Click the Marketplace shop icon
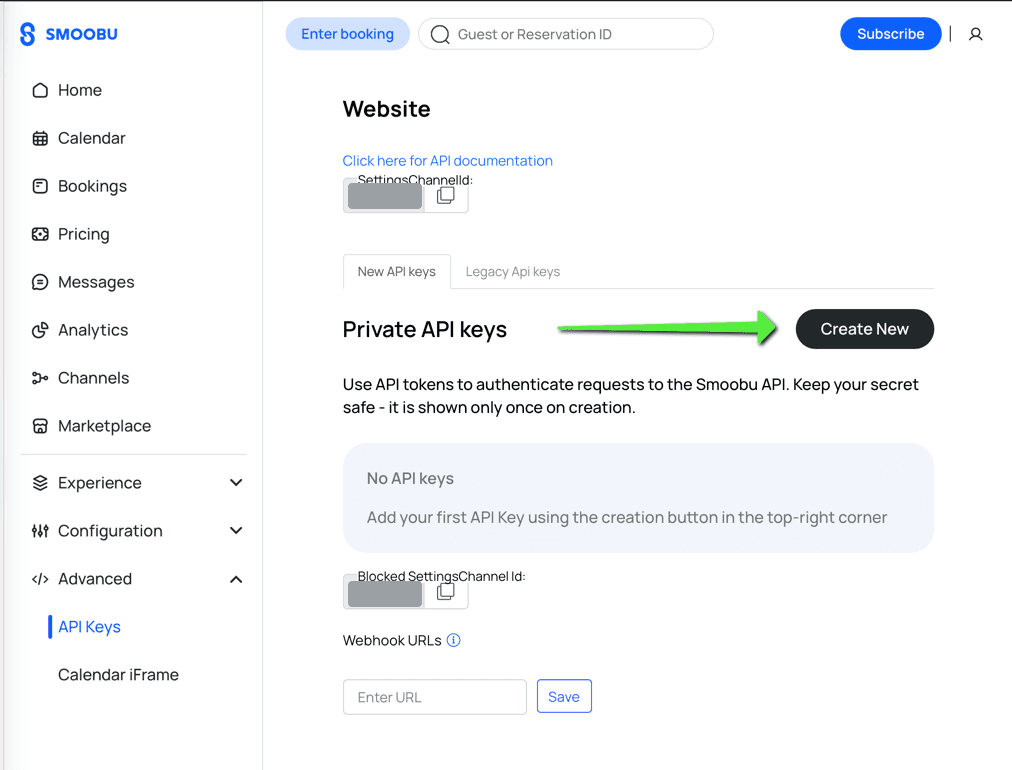Image resolution: width=1012 pixels, height=770 pixels. click(x=40, y=426)
